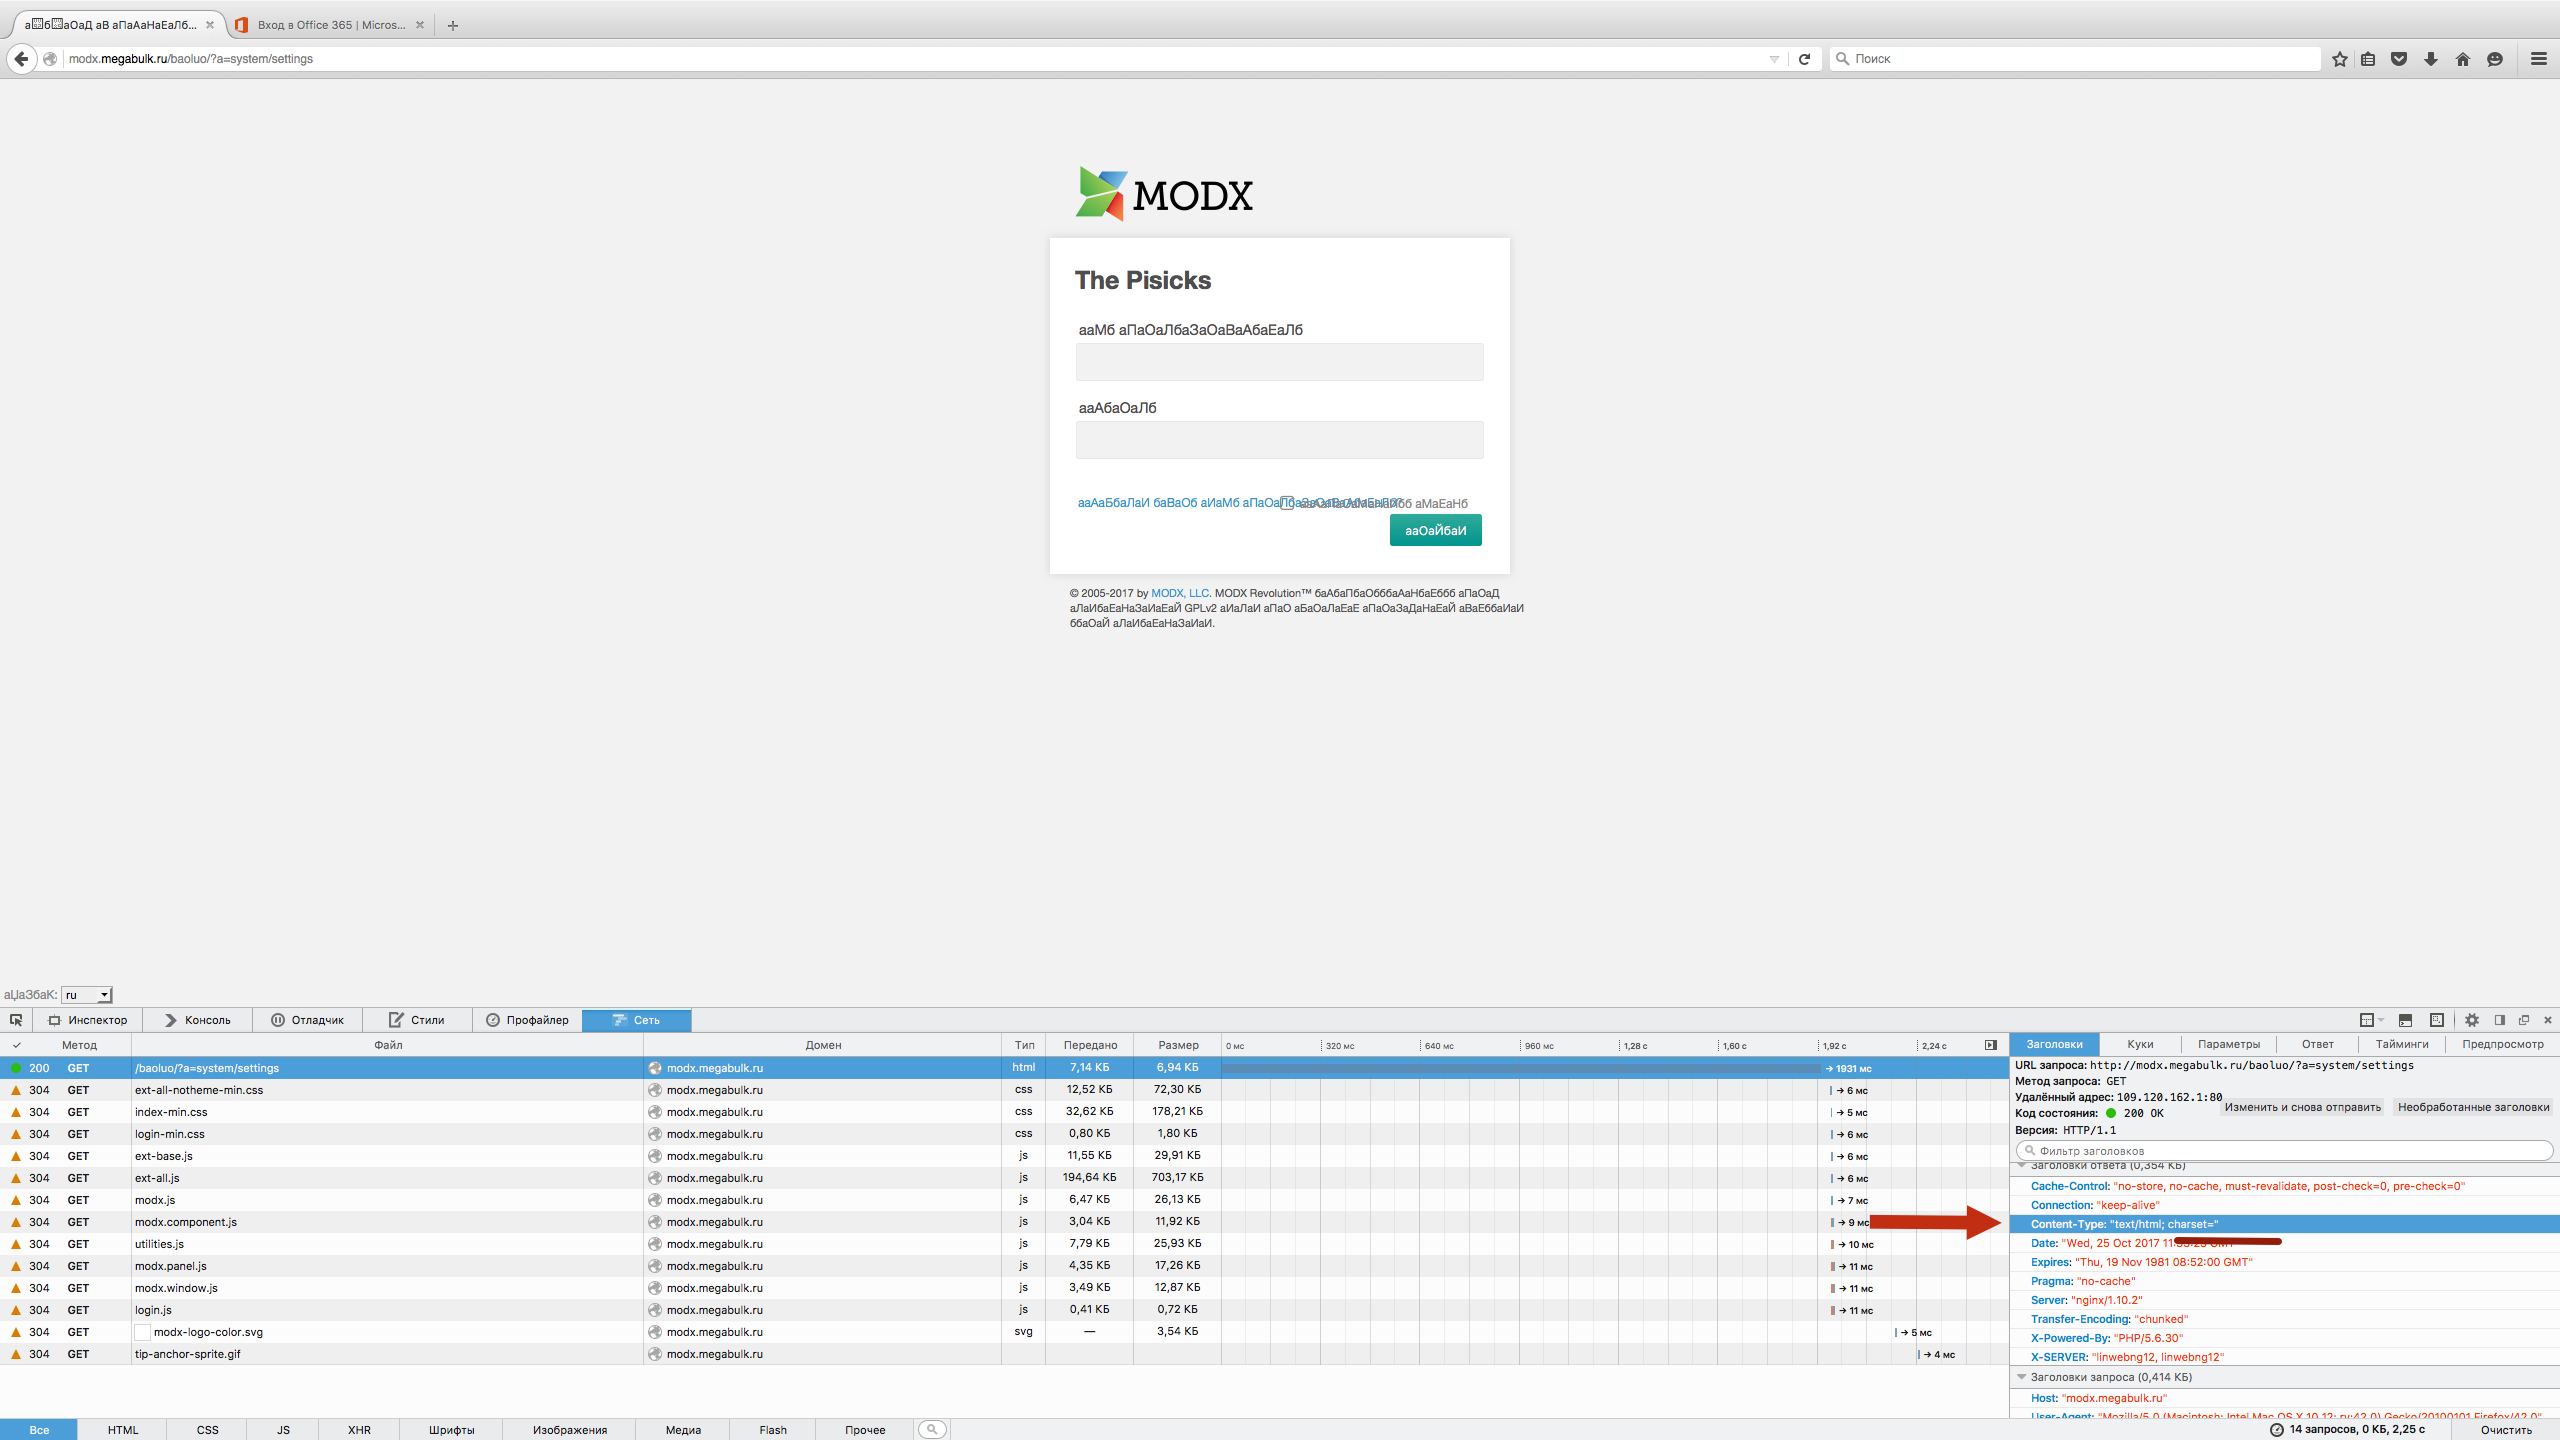Open the Куки tab in details panel
Screen dimensions: 2560x1440
(2140, 1044)
